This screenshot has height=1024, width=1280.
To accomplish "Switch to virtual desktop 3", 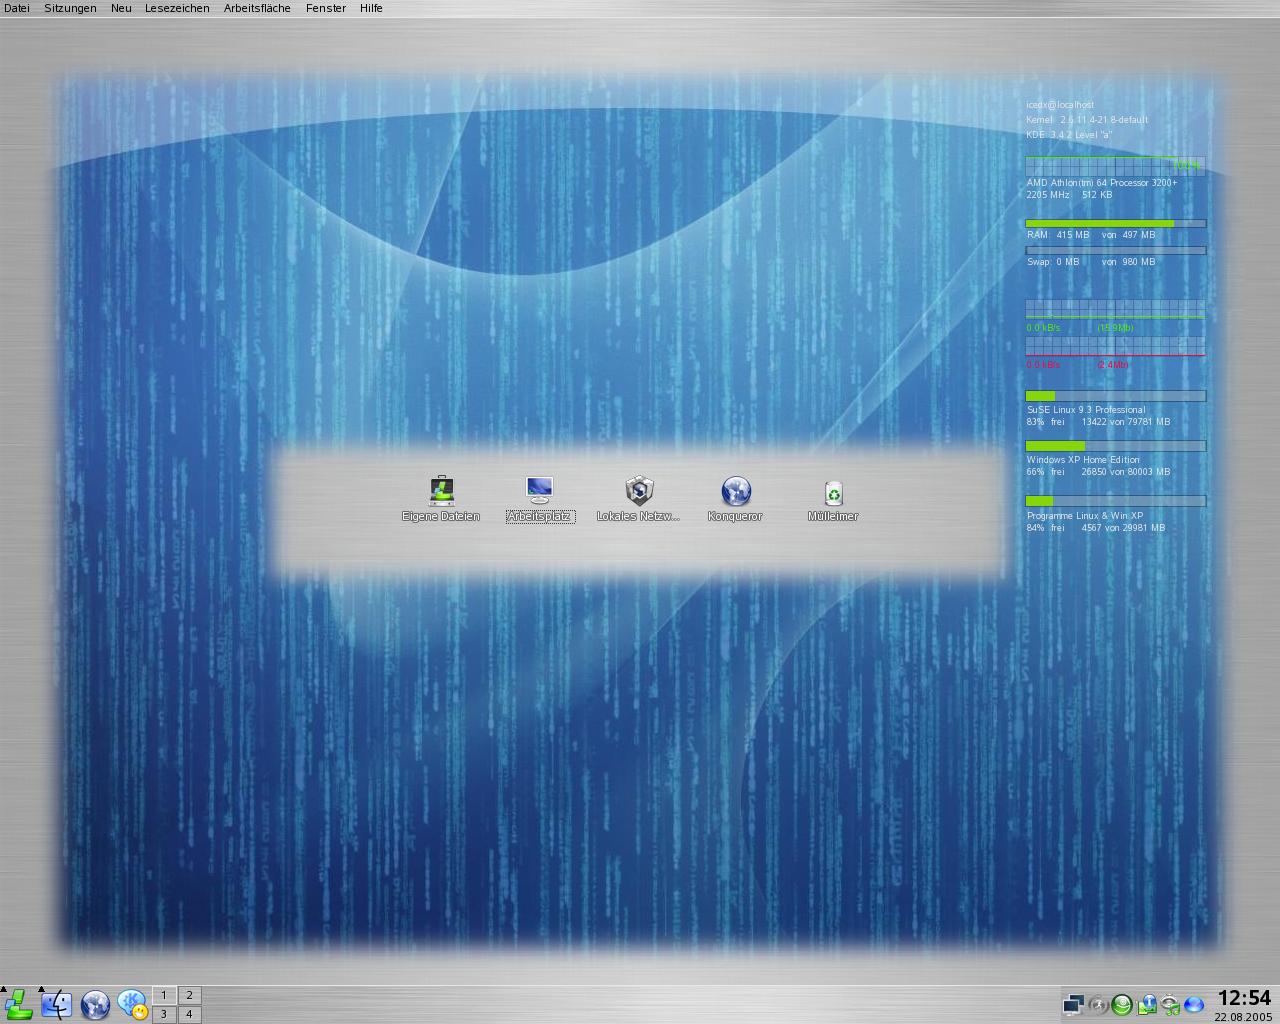I will tap(164, 1014).
